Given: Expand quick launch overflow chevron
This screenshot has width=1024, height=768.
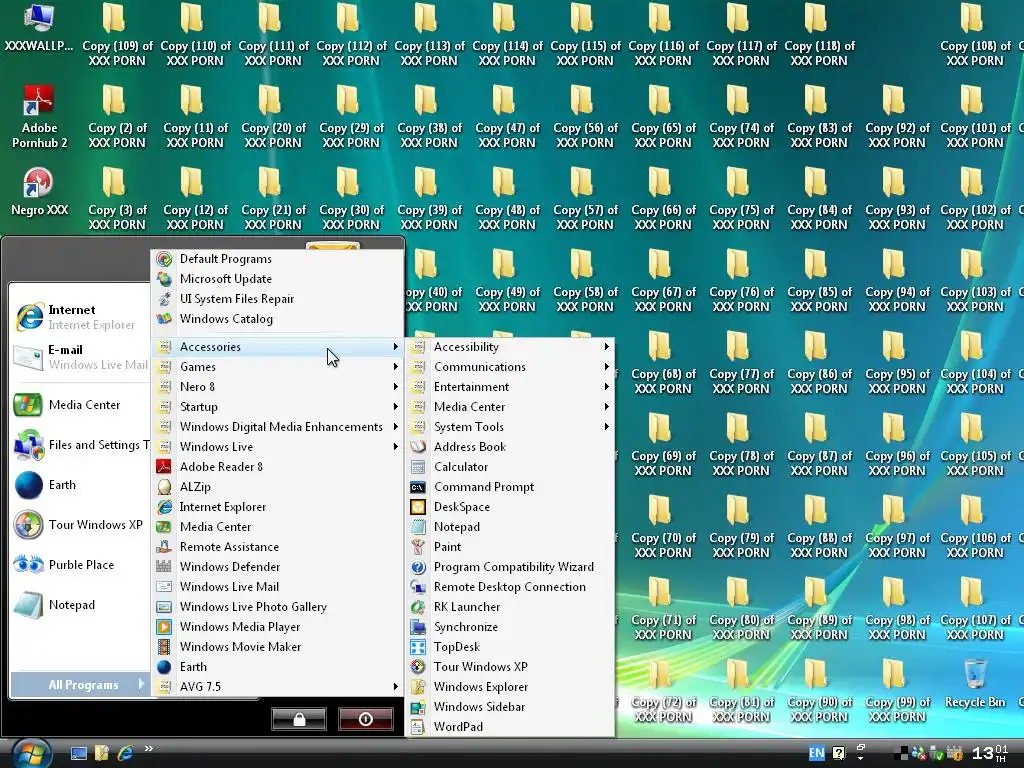Looking at the screenshot, I should click(149, 748).
